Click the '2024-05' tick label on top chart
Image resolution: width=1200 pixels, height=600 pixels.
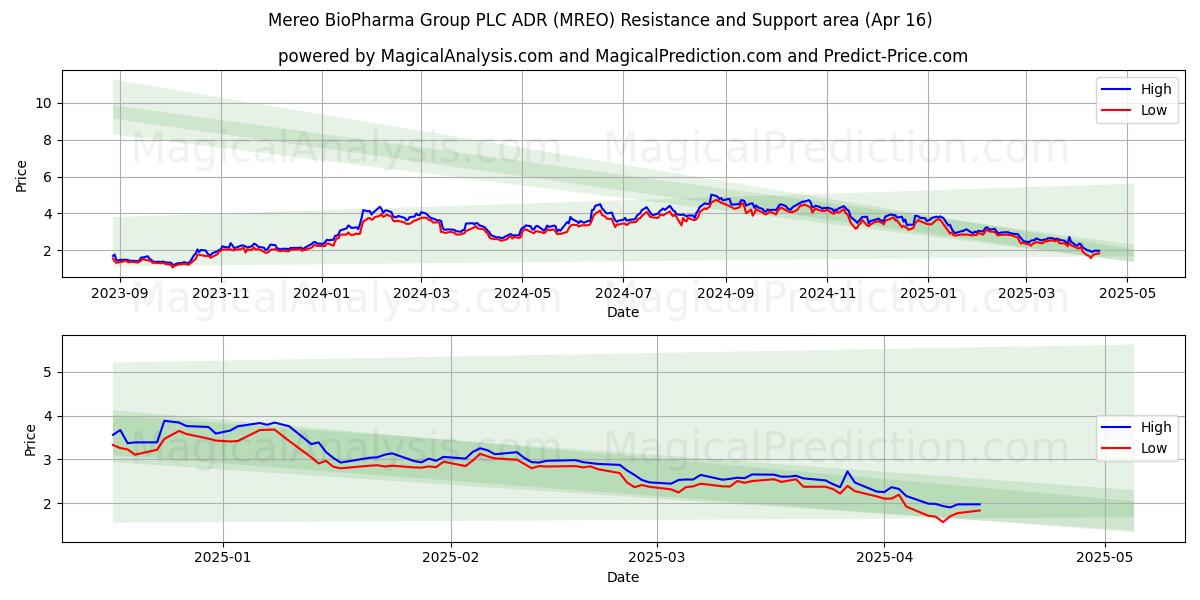coord(521,294)
